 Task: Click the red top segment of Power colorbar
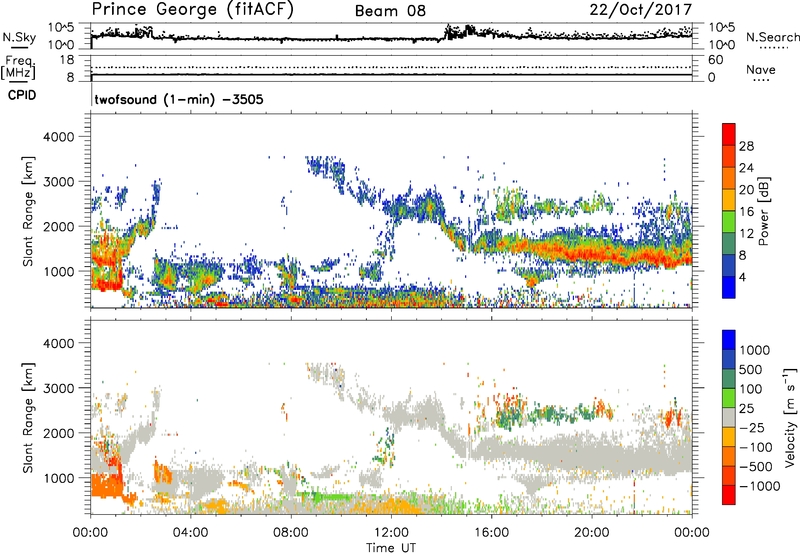pyautogui.click(x=729, y=135)
